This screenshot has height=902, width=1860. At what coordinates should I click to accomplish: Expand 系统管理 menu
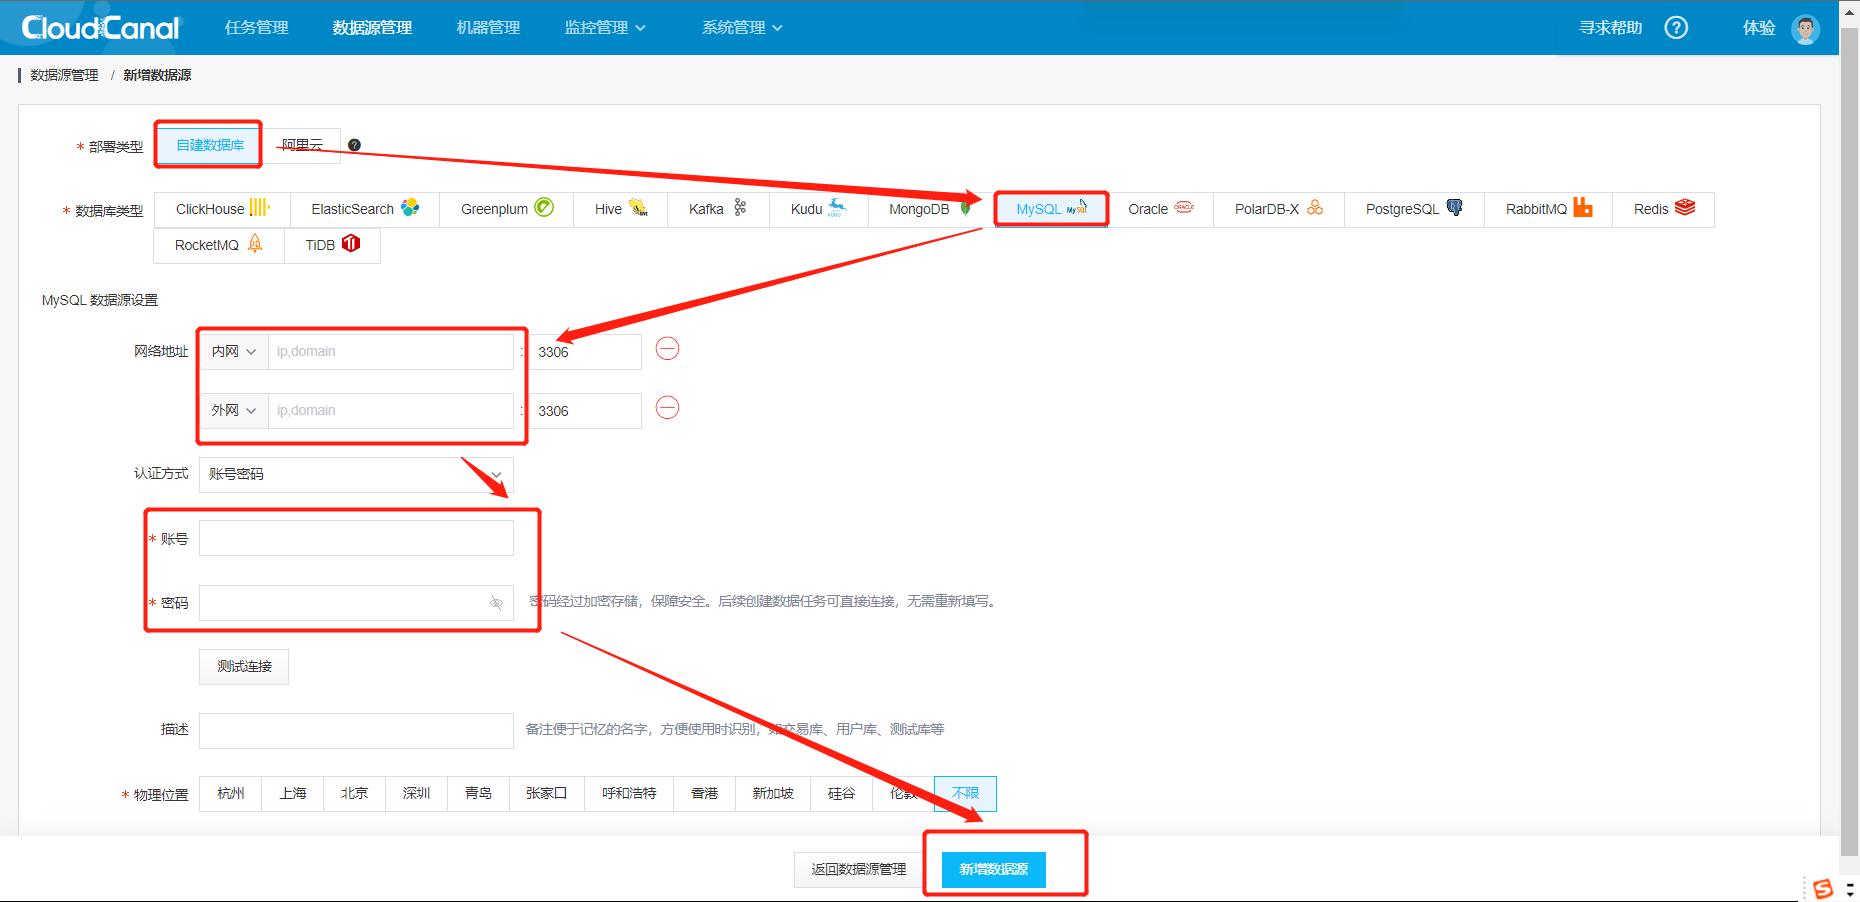tap(742, 28)
